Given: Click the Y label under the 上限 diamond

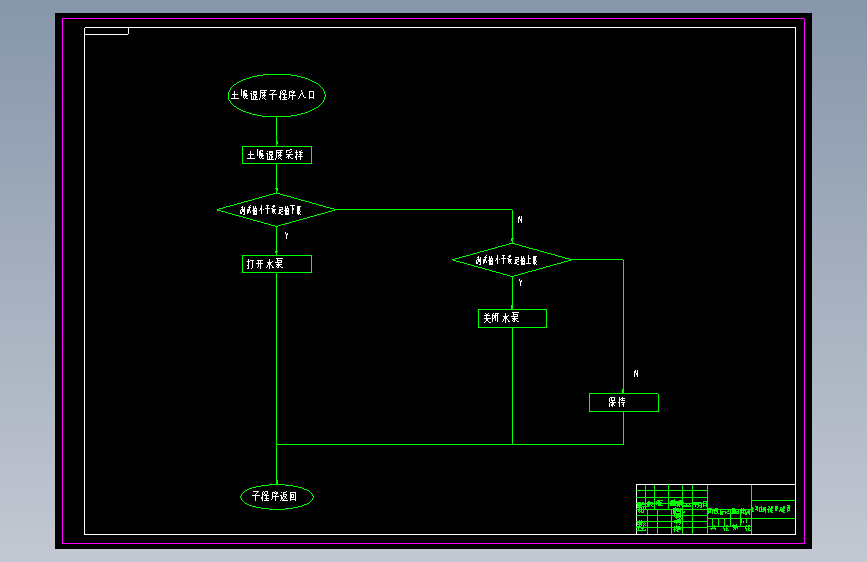Looking at the screenshot, I should [520, 283].
